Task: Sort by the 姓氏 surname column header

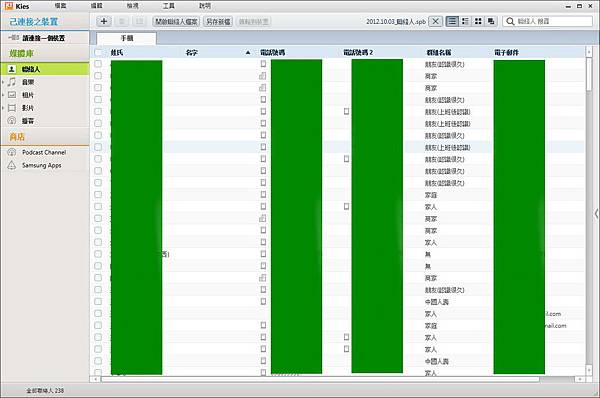Action: pyautogui.click(x=117, y=52)
